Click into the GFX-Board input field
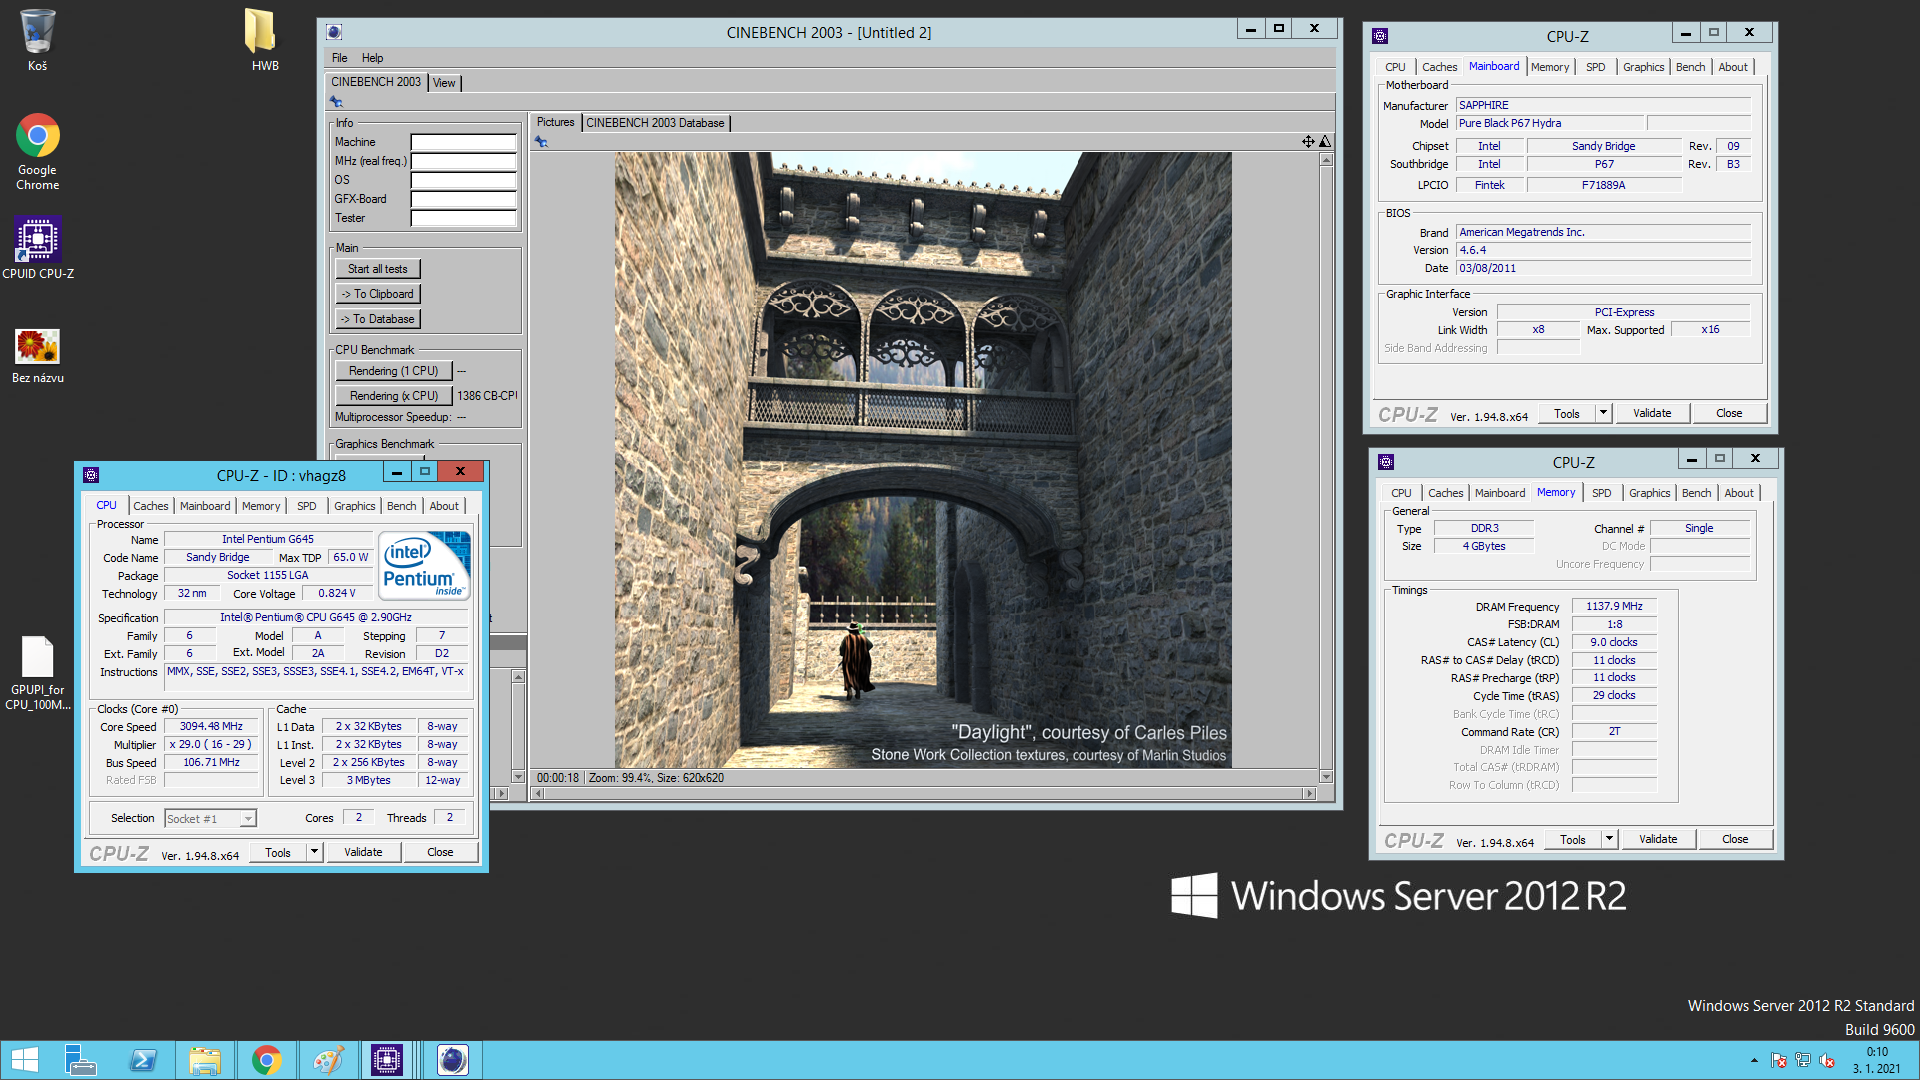 pyautogui.click(x=464, y=199)
